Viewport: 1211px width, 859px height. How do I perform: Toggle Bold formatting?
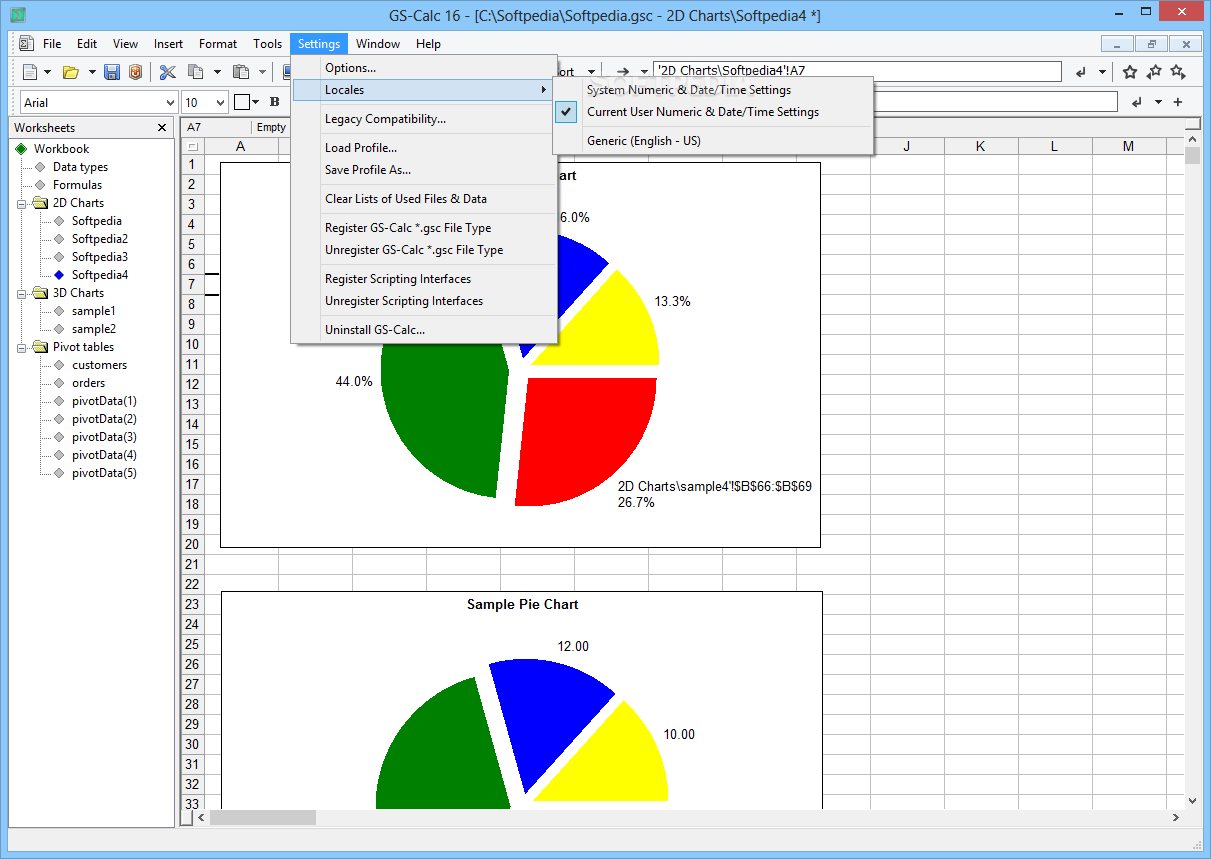[x=274, y=102]
